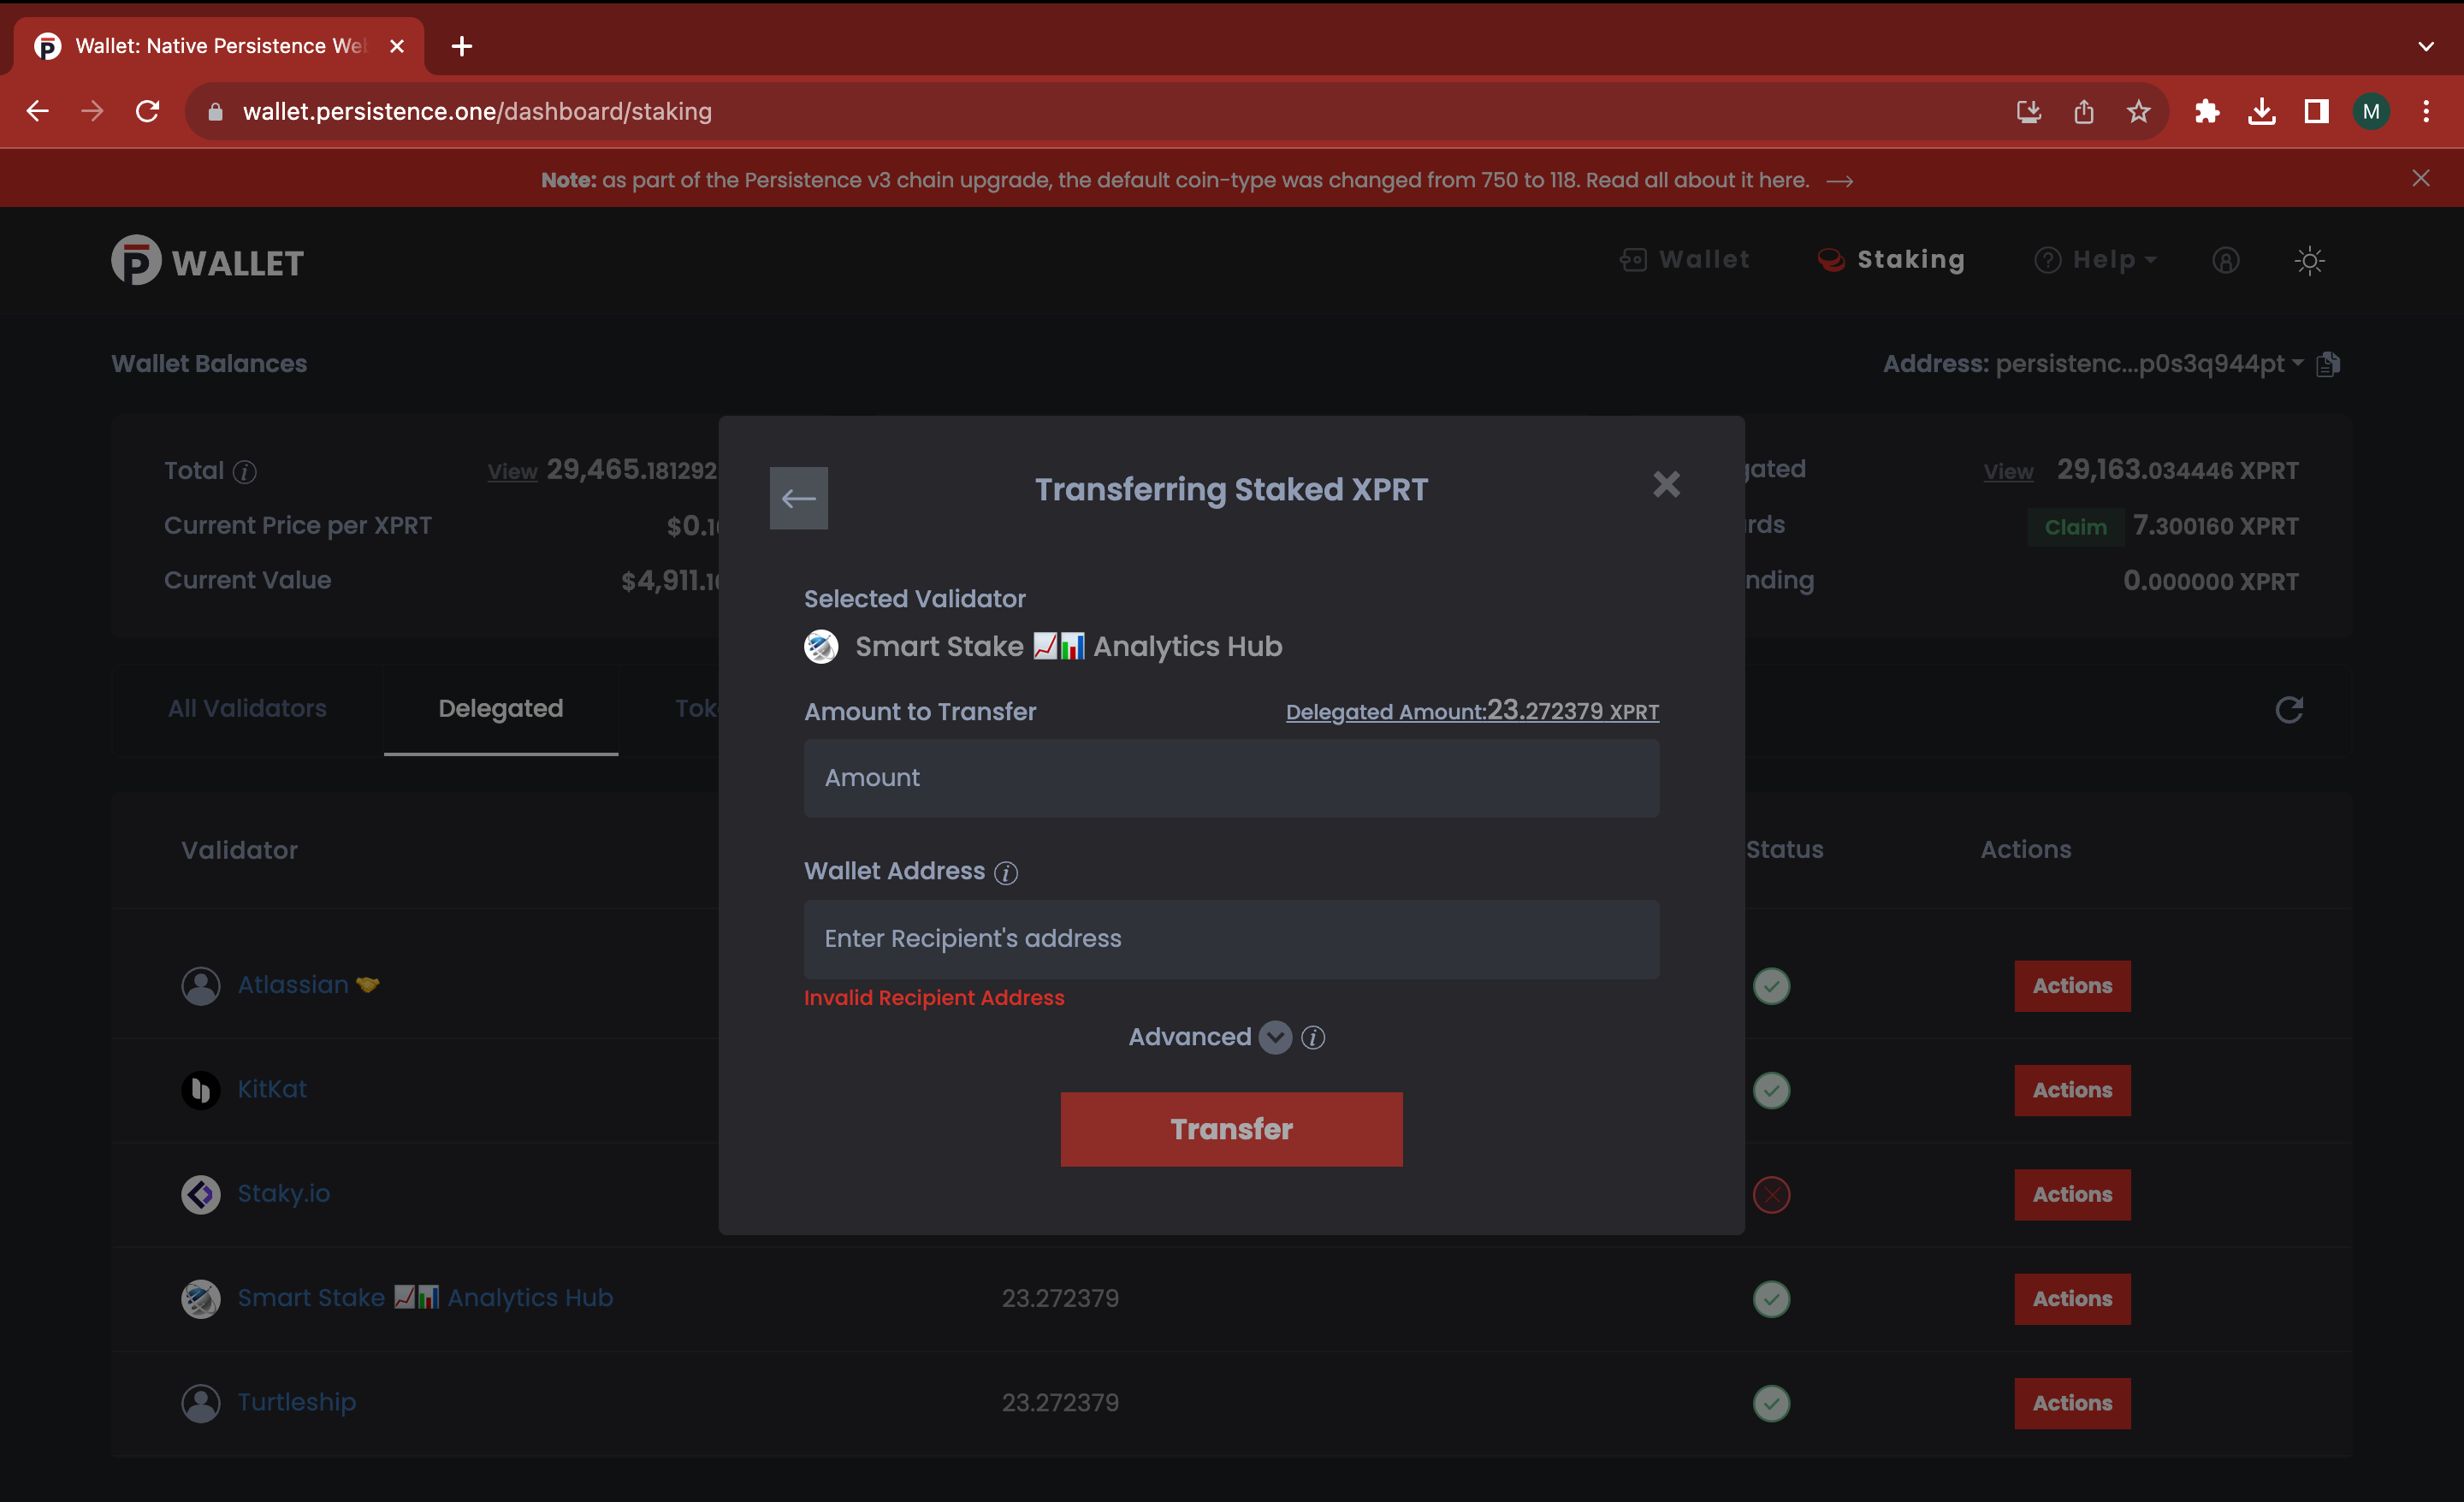
Task: Click the back arrow in transfer modal
Action: point(798,498)
